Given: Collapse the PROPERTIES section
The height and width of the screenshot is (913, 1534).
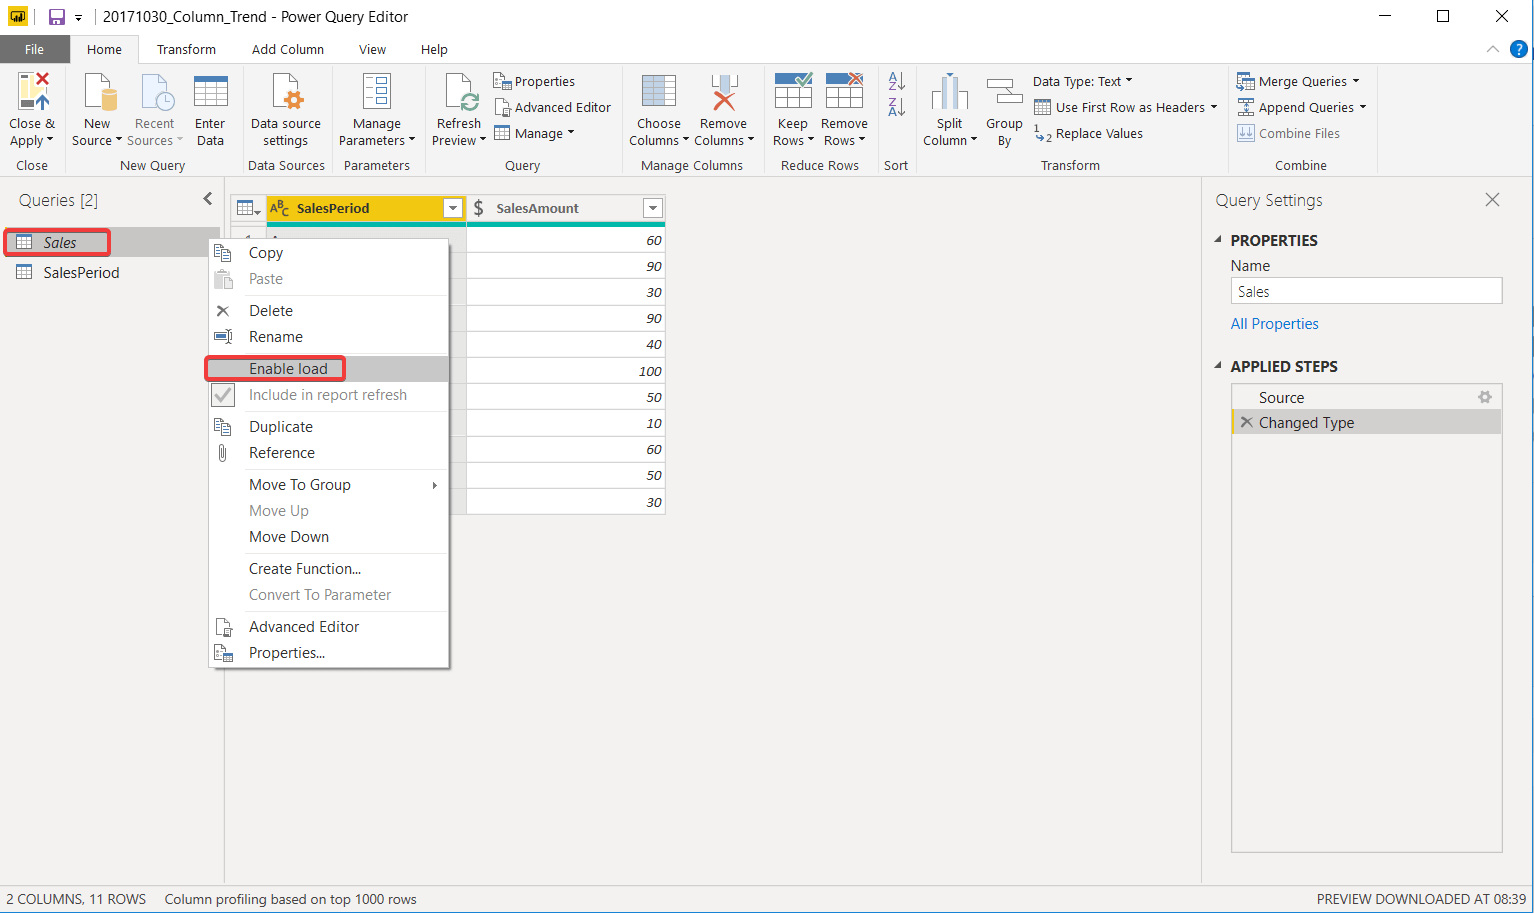Looking at the screenshot, I should 1218,240.
